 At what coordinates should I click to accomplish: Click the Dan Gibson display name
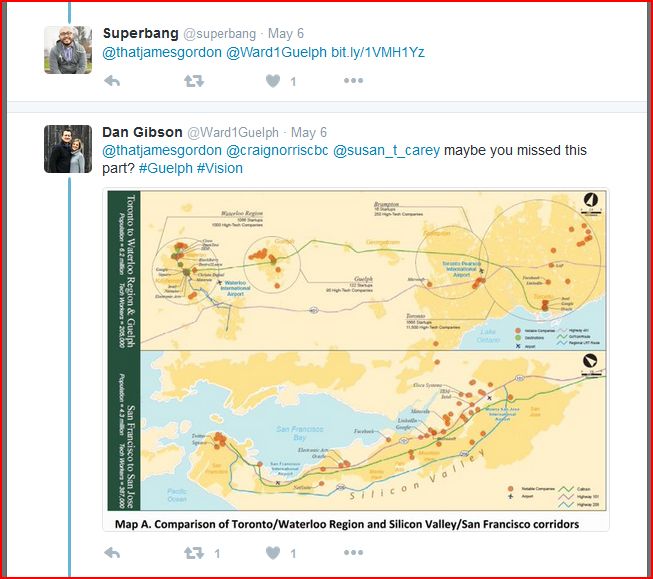point(142,132)
